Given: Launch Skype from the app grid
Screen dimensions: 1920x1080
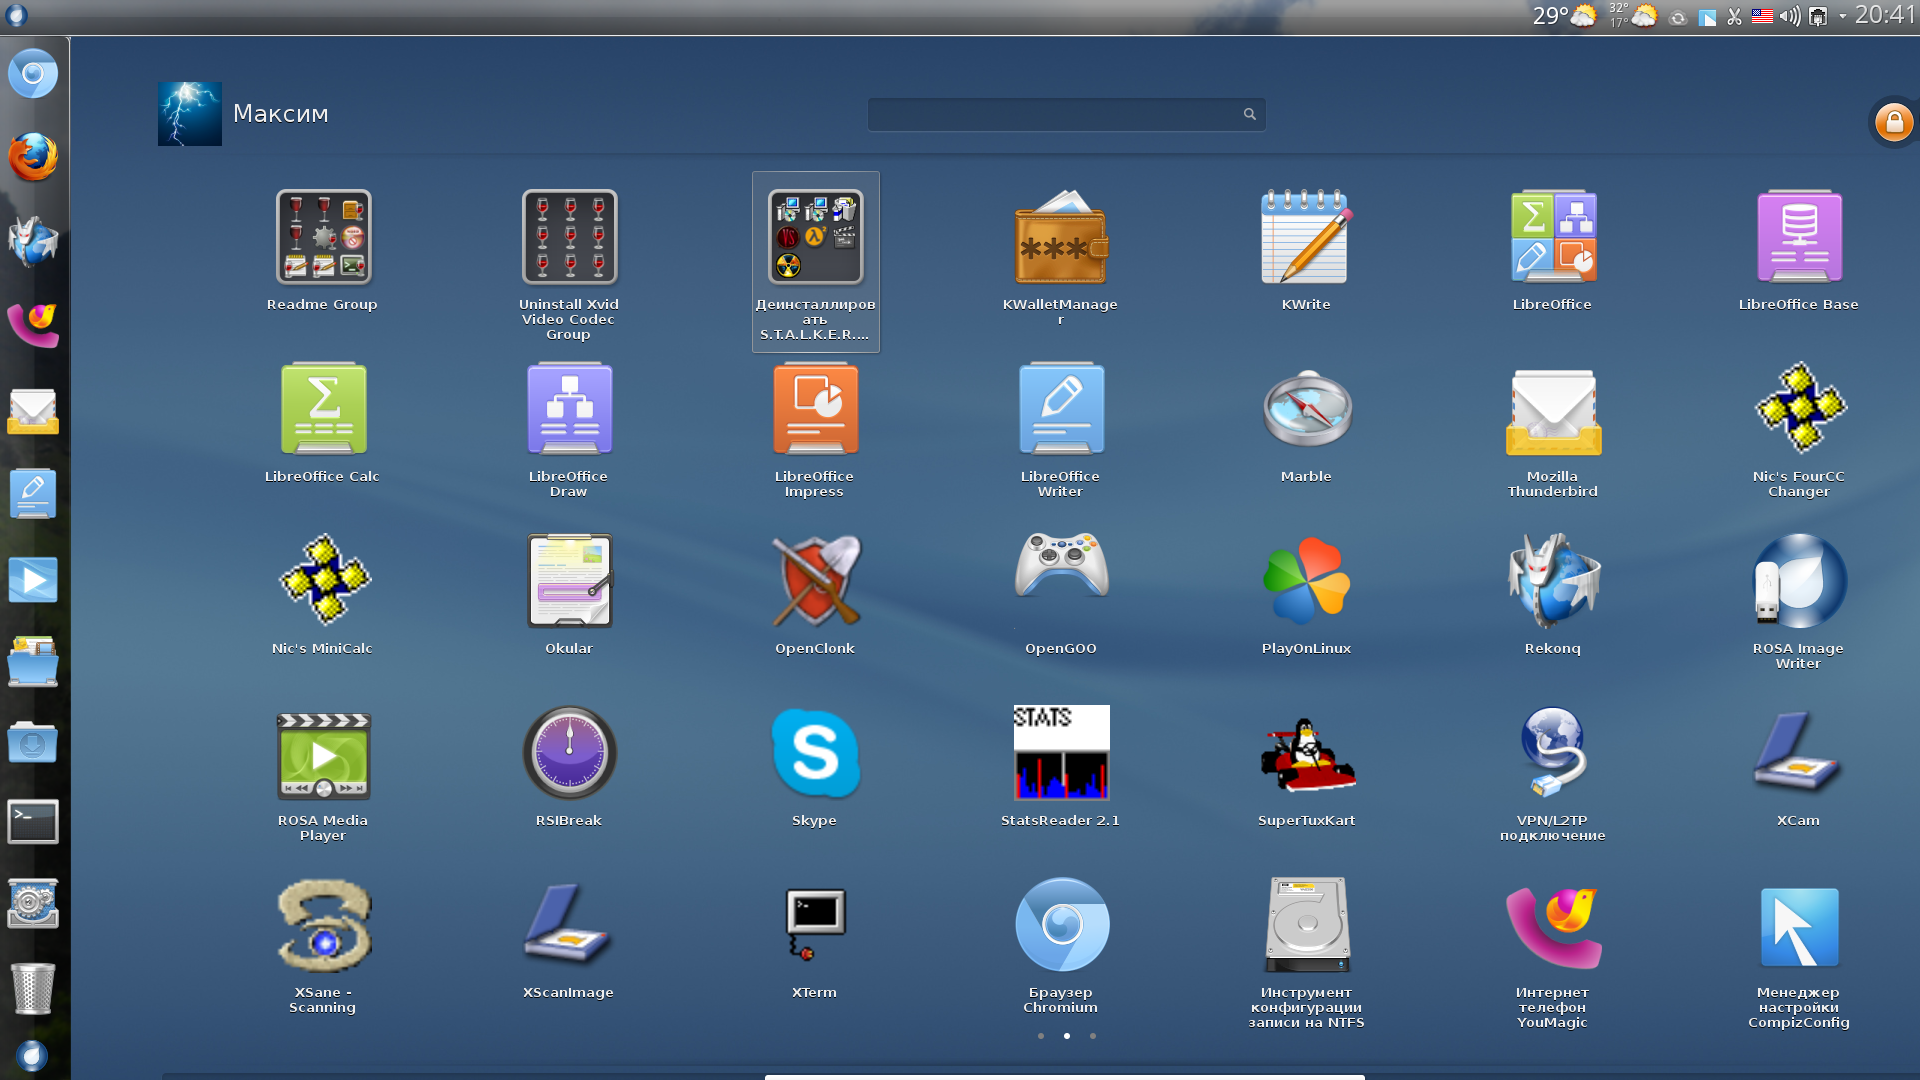Looking at the screenshot, I should coord(815,754).
